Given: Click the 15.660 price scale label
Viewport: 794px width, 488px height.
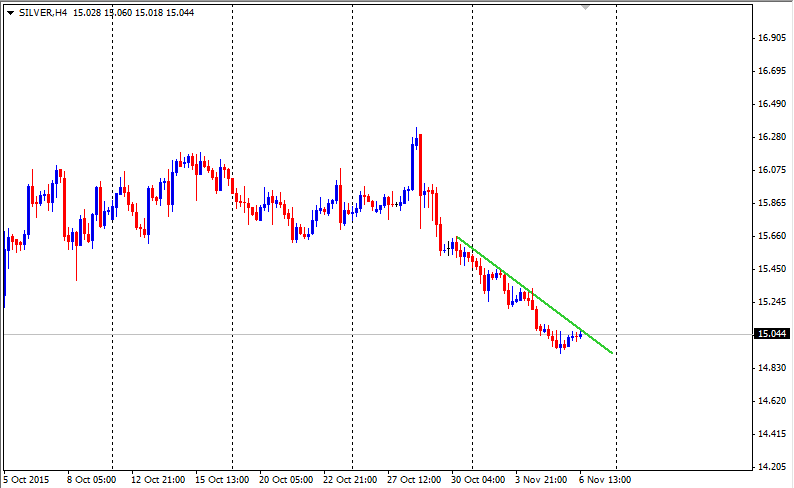Looking at the screenshot, I should pos(772,236).
